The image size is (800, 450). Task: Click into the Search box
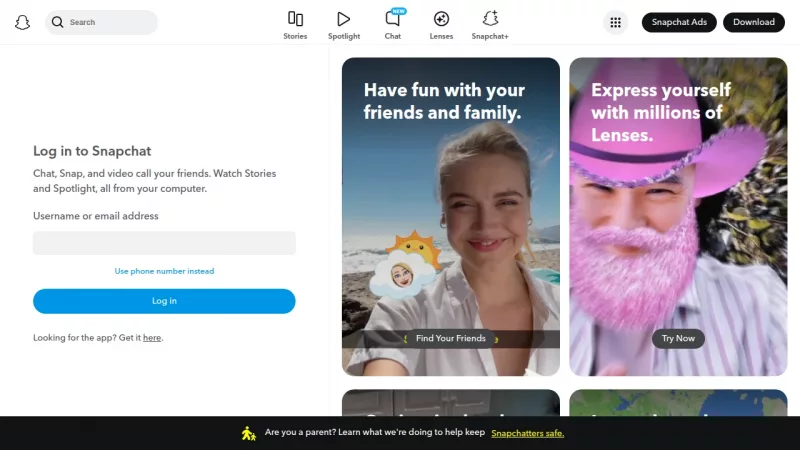[110, 22]
